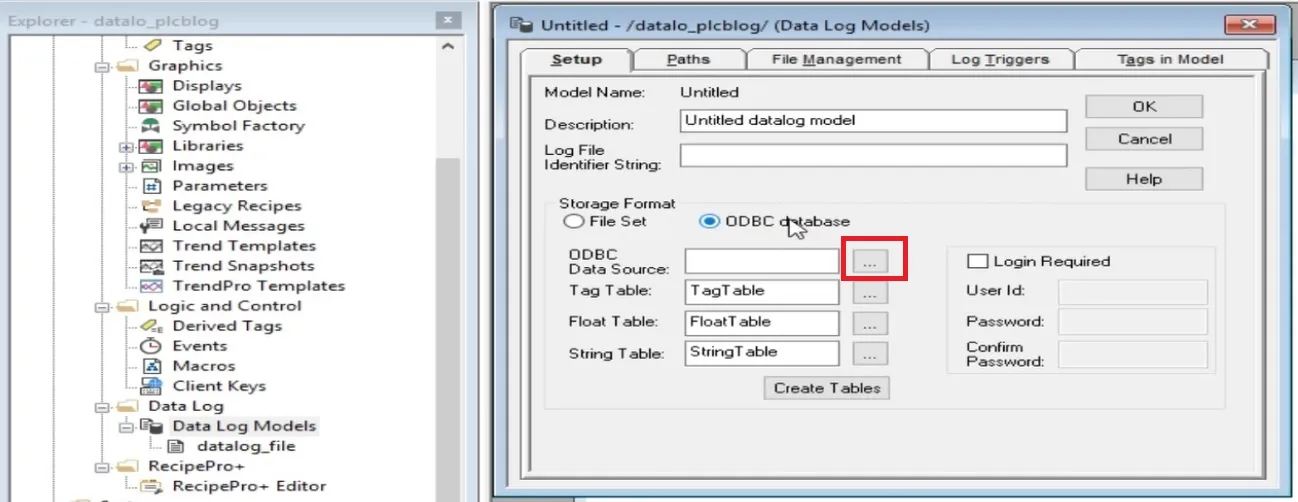The width and height of the screenshot is (1298, 502).
Task: Select the Trend Templates icon
Action: [x=152, y=246]
